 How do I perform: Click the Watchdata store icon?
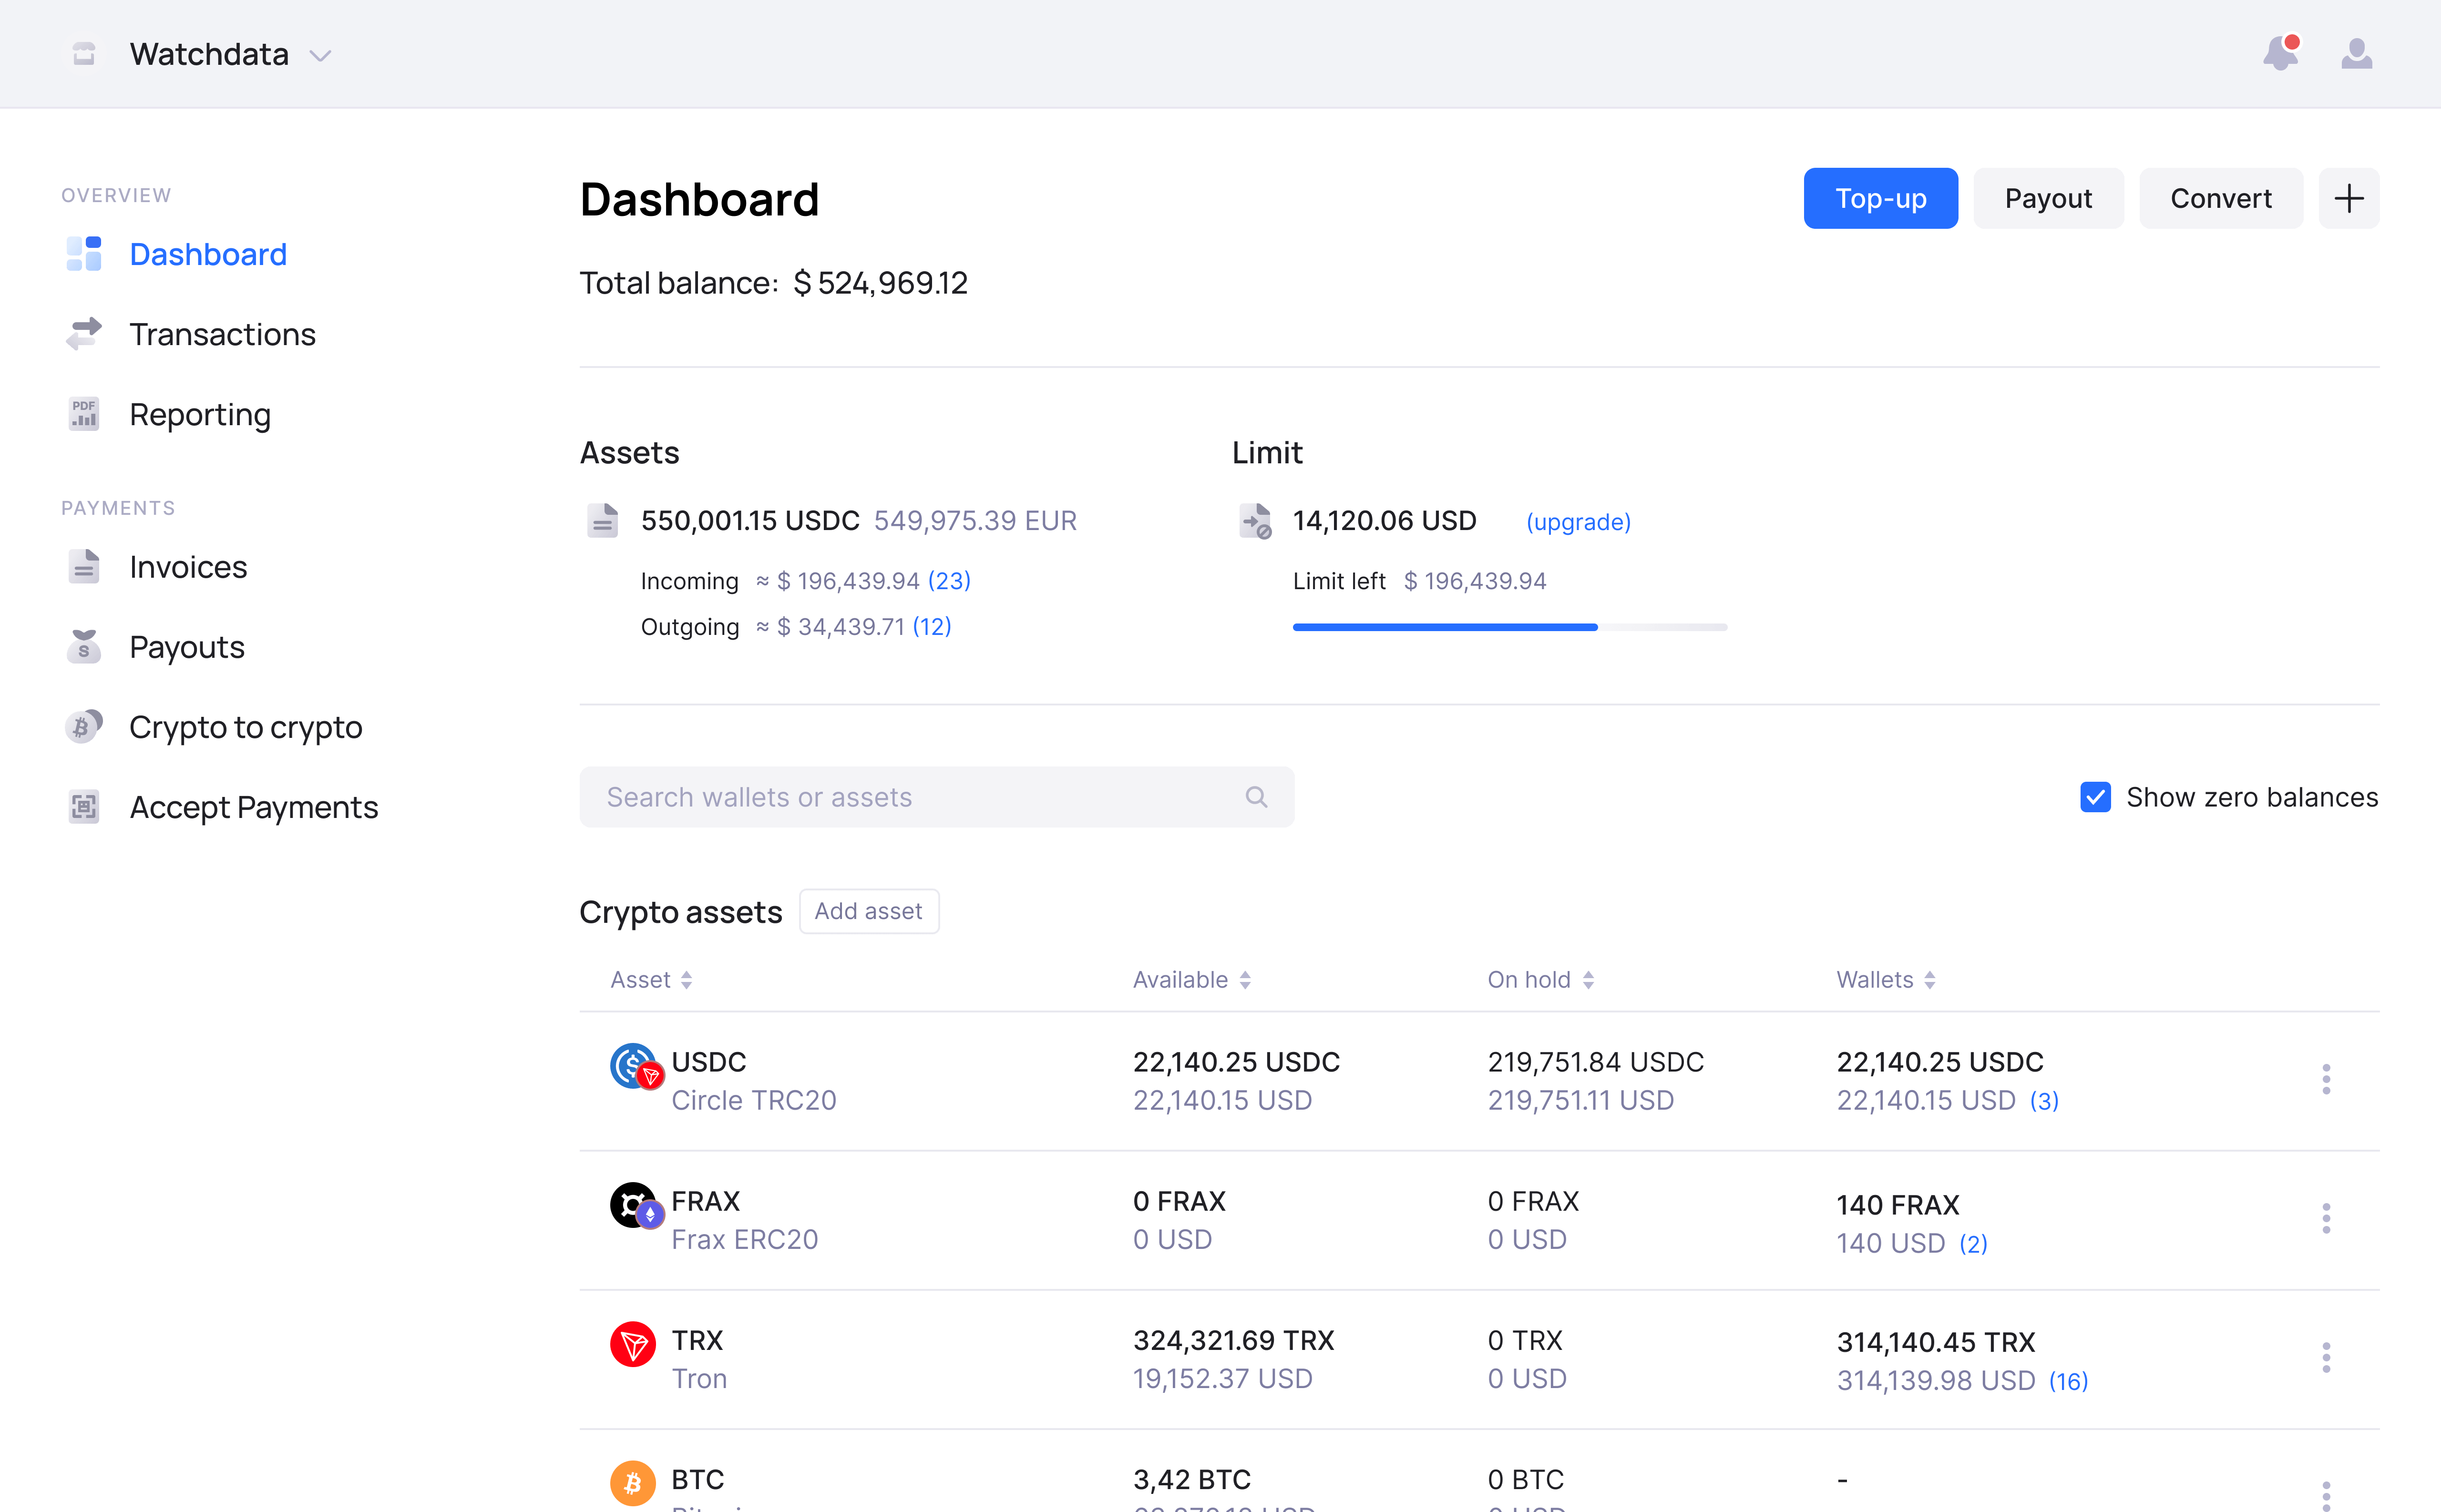84,54
